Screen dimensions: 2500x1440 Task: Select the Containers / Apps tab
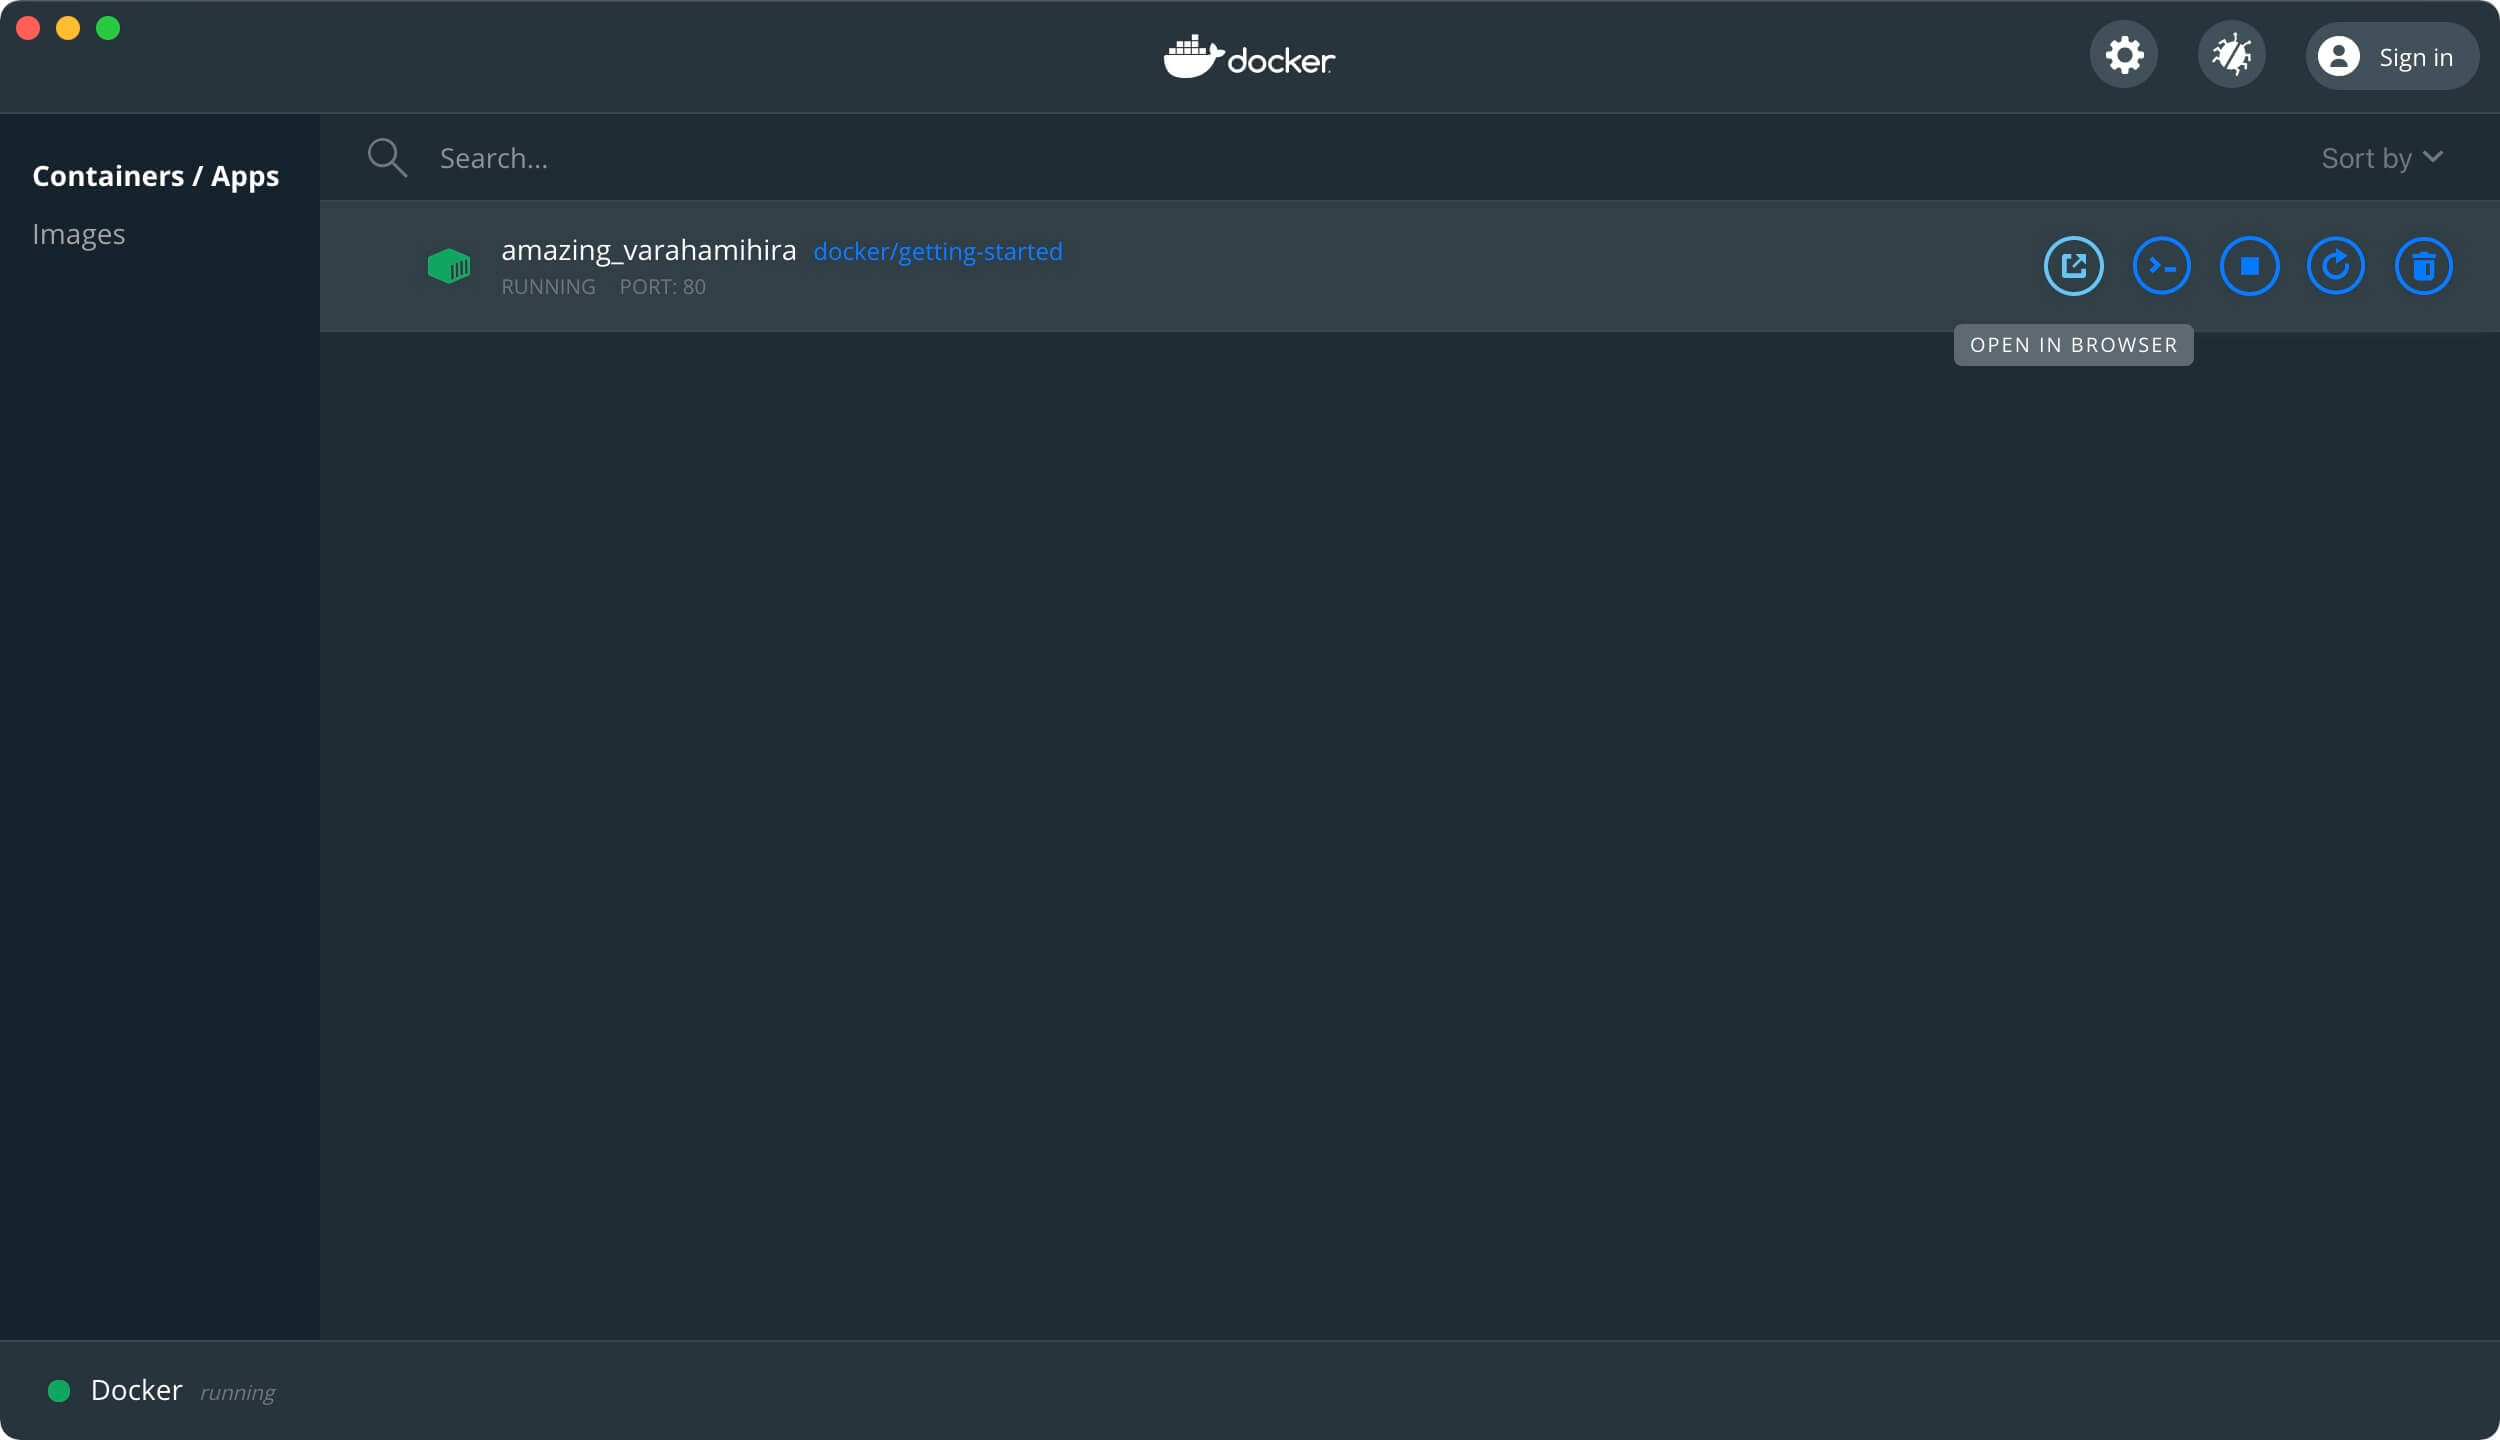155,175
